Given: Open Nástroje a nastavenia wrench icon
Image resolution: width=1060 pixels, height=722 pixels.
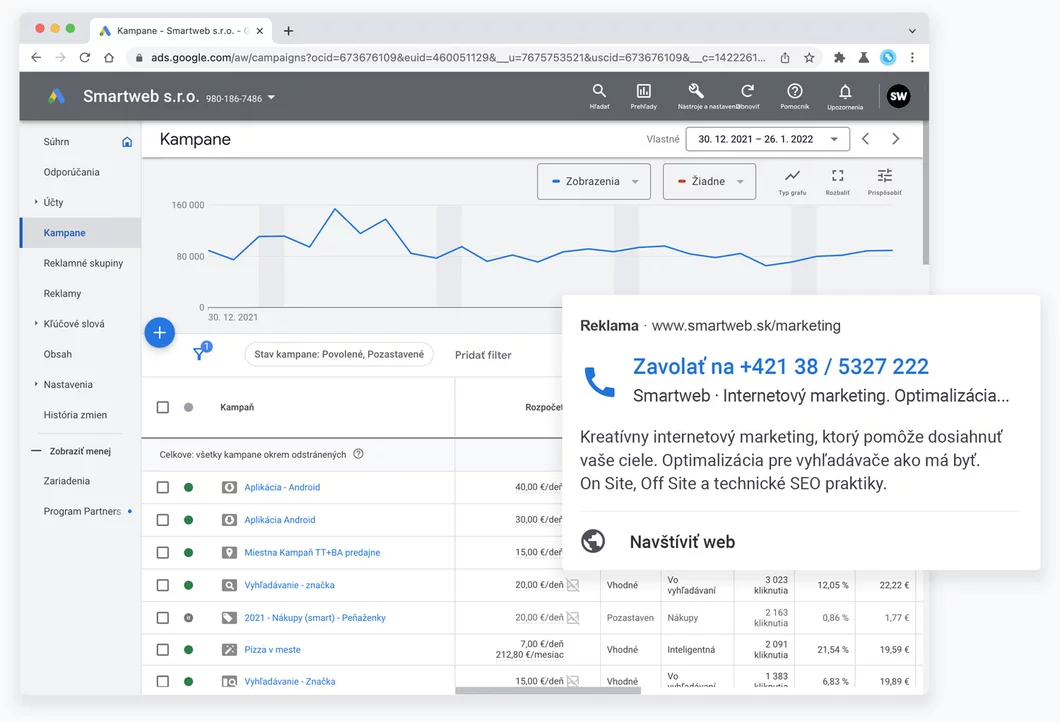Looking at the screenshot, I should point(696,91).
